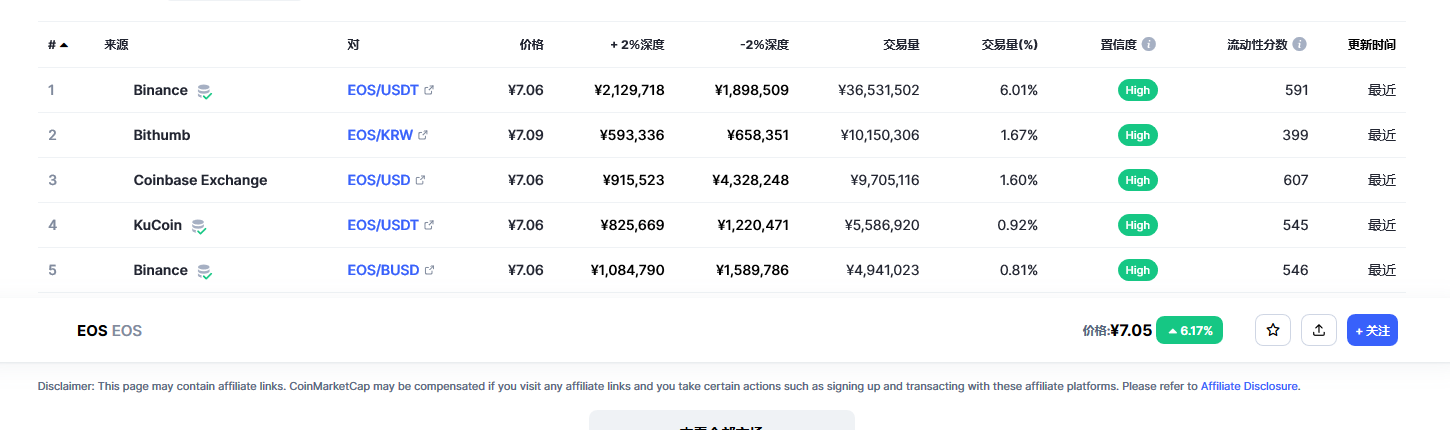Click the High confidence badge in Bithumb row

coord(1137,135)
